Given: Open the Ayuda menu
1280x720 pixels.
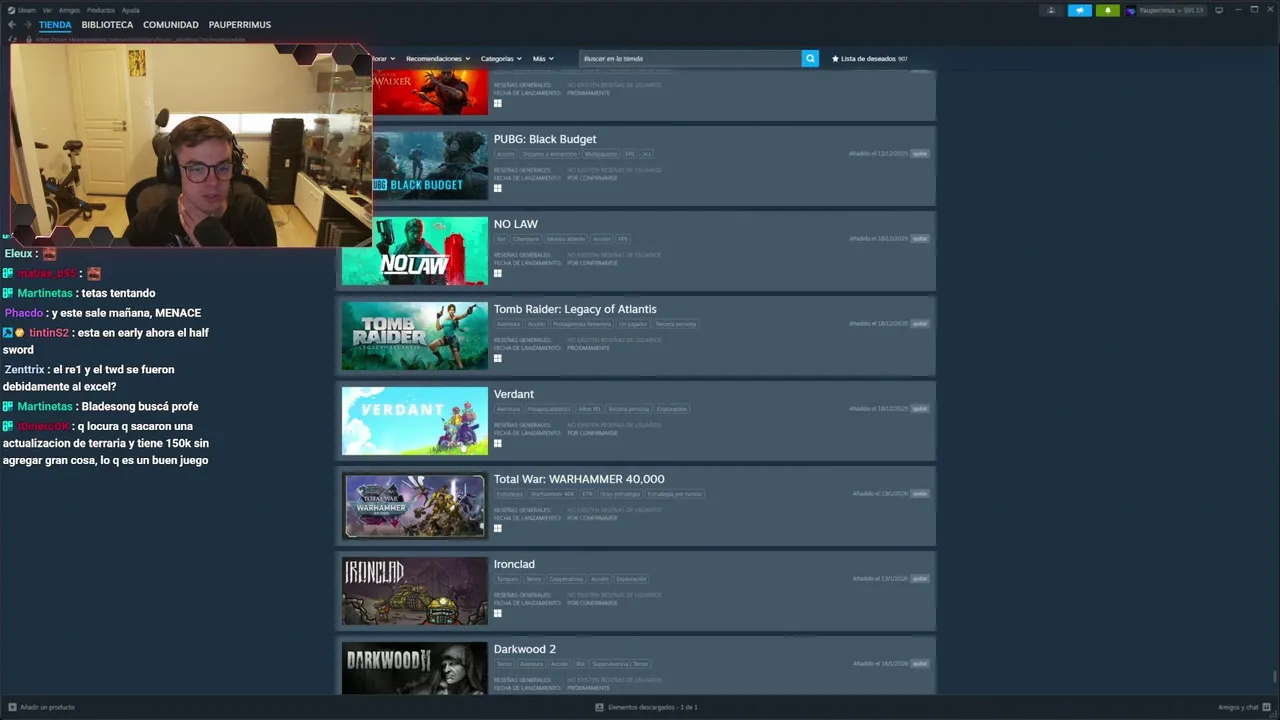Looking at the screenshot, I should click(x=131, y=10).
